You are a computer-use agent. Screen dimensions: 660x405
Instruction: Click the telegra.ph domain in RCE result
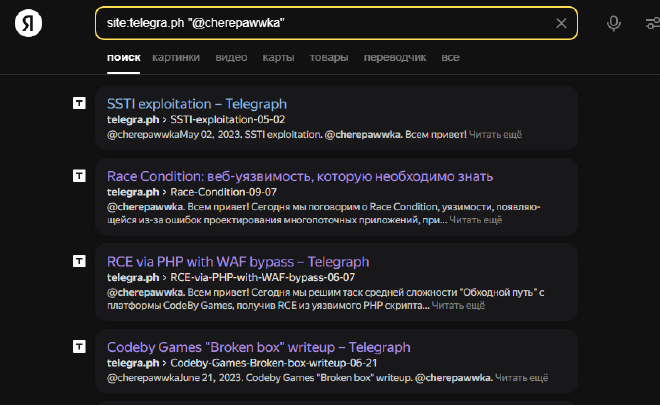point(133,277)
